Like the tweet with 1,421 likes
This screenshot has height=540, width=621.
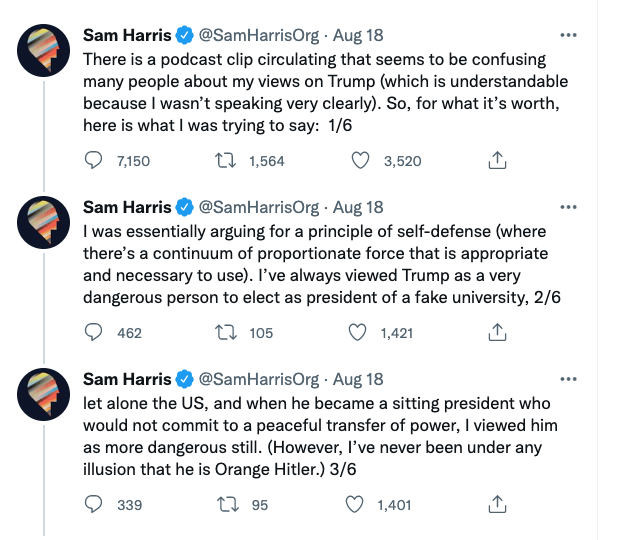coord(357,333)
